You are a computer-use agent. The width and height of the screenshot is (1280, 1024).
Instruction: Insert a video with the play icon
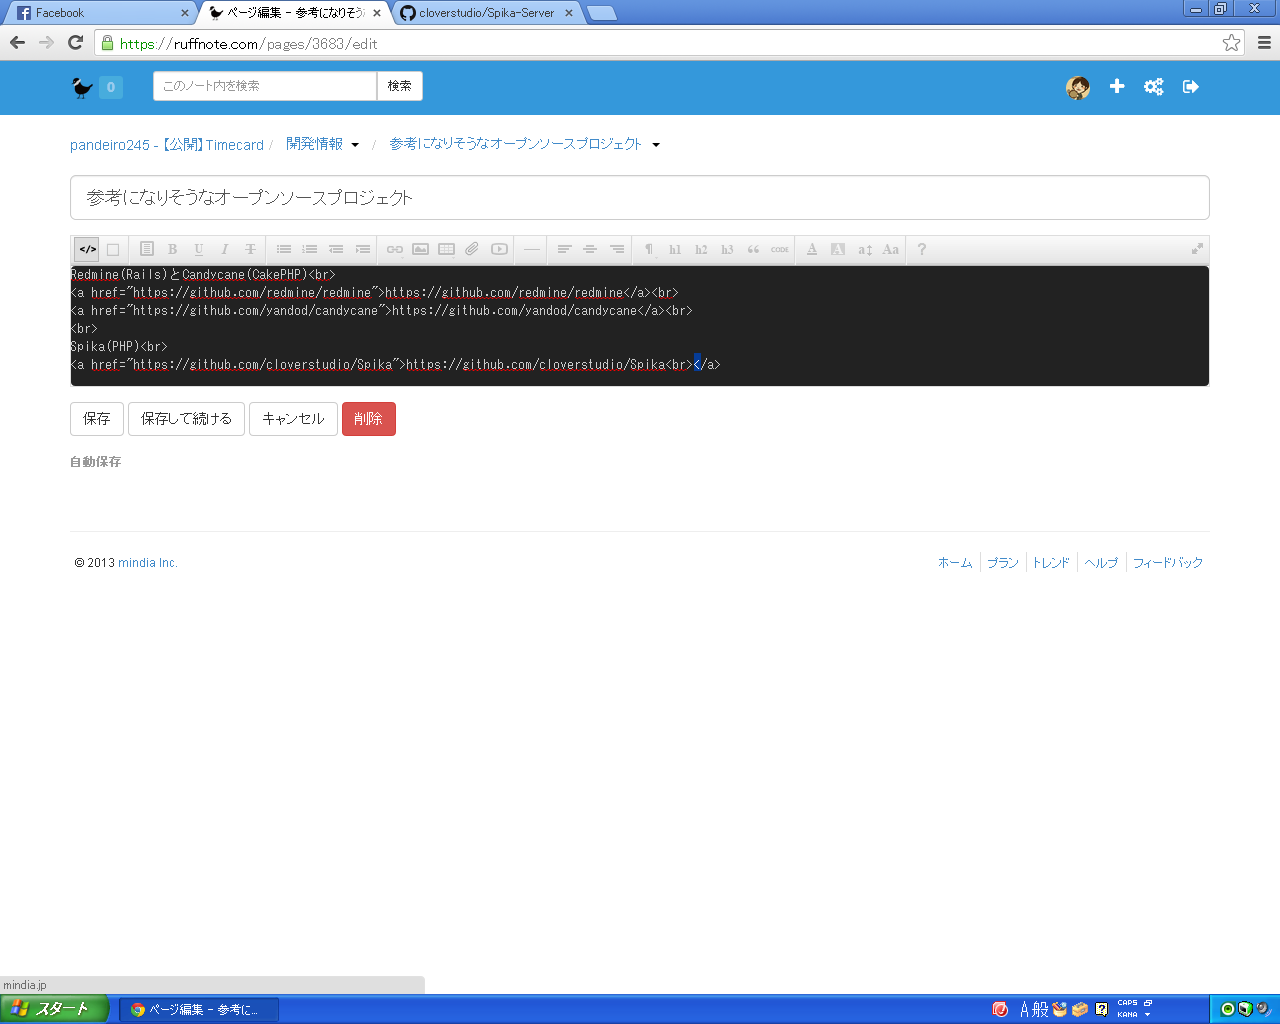point(499,249)
